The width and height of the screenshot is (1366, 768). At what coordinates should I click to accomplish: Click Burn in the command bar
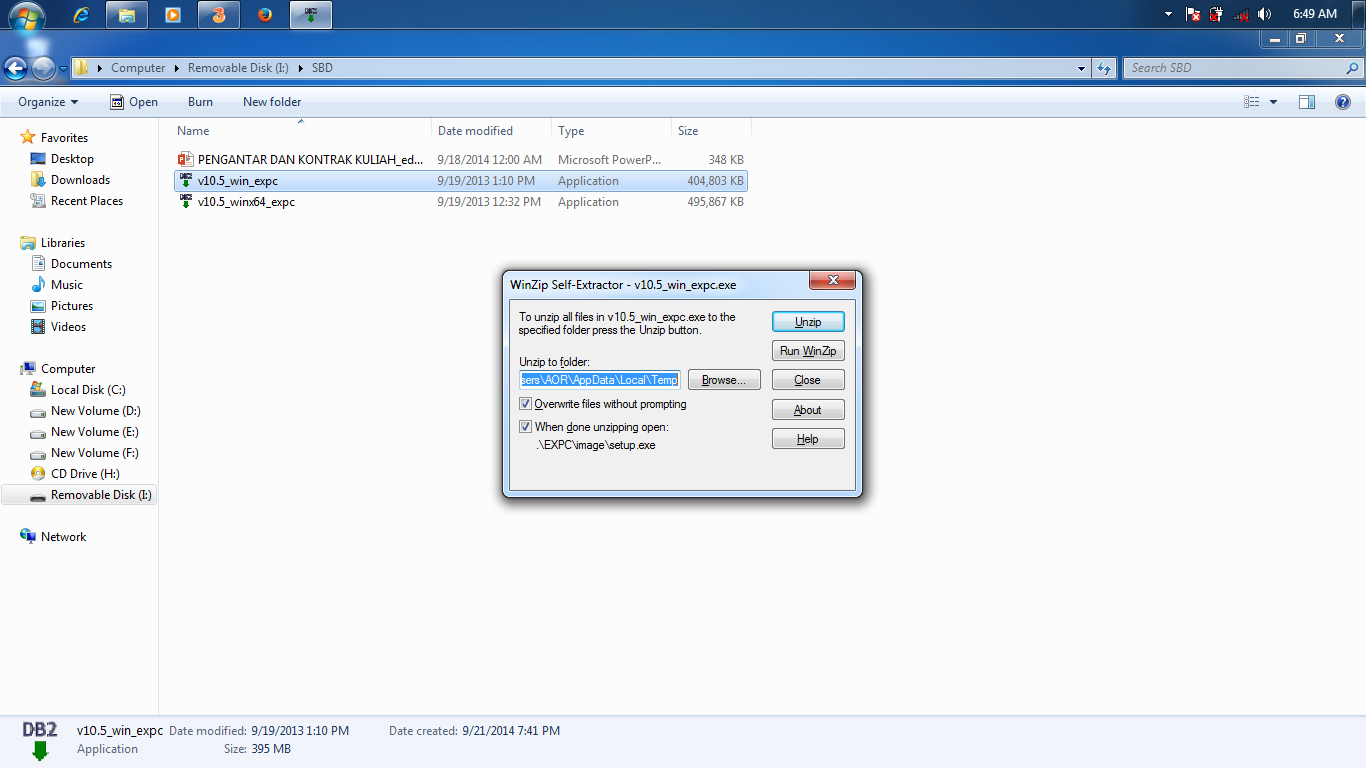tap(200, 102)
